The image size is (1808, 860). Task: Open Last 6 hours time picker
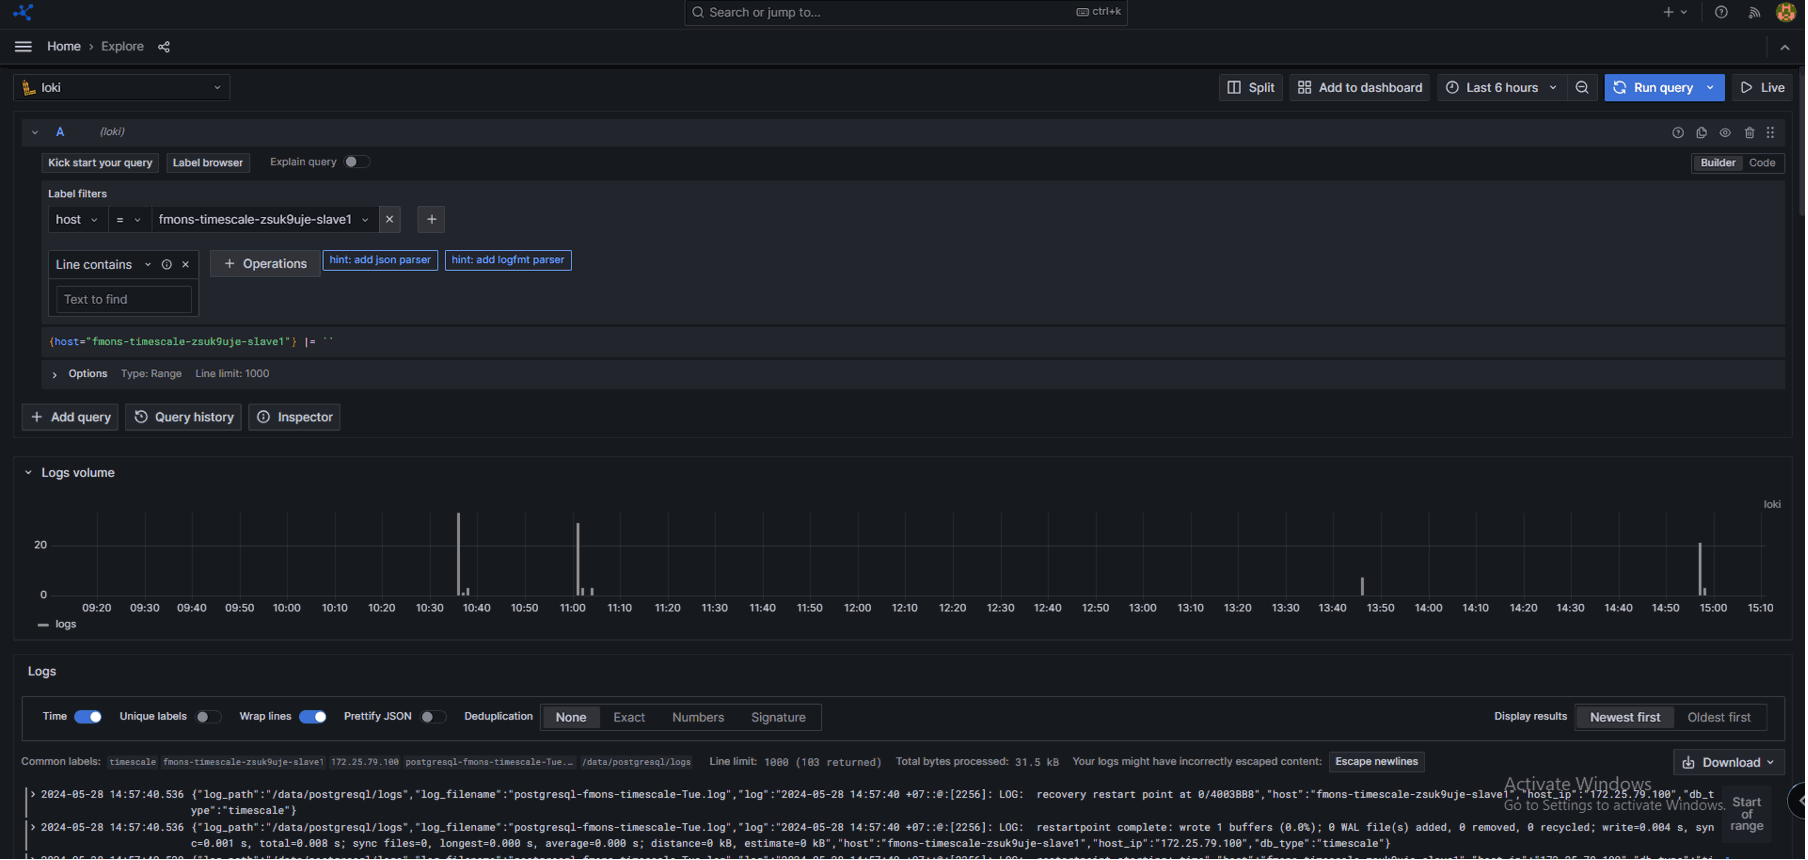(x=1502, y=88)
